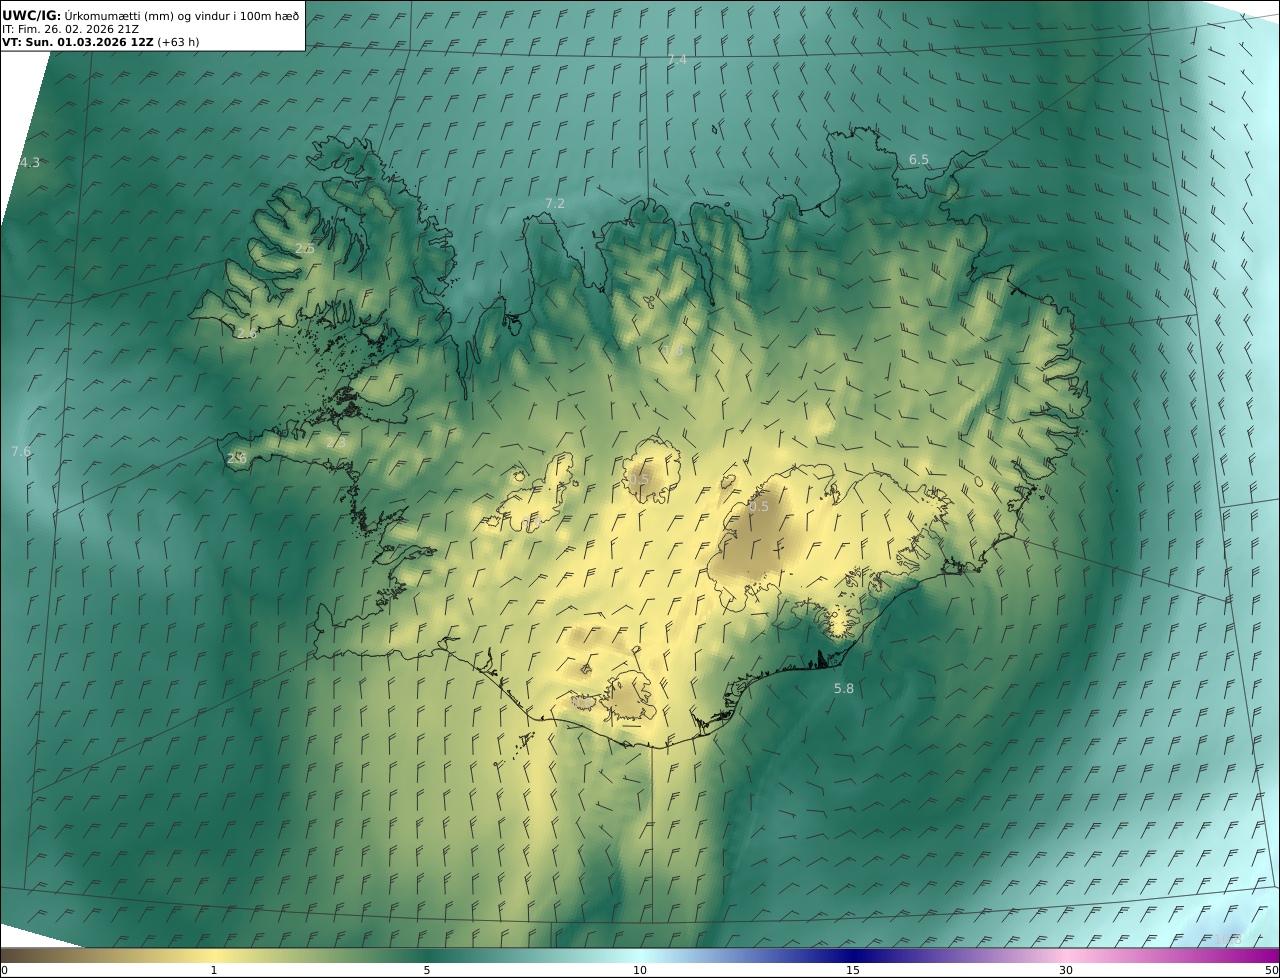Click the valid time "VT: Sun. 01.03.2026 12Z"

tap(78, 42)
